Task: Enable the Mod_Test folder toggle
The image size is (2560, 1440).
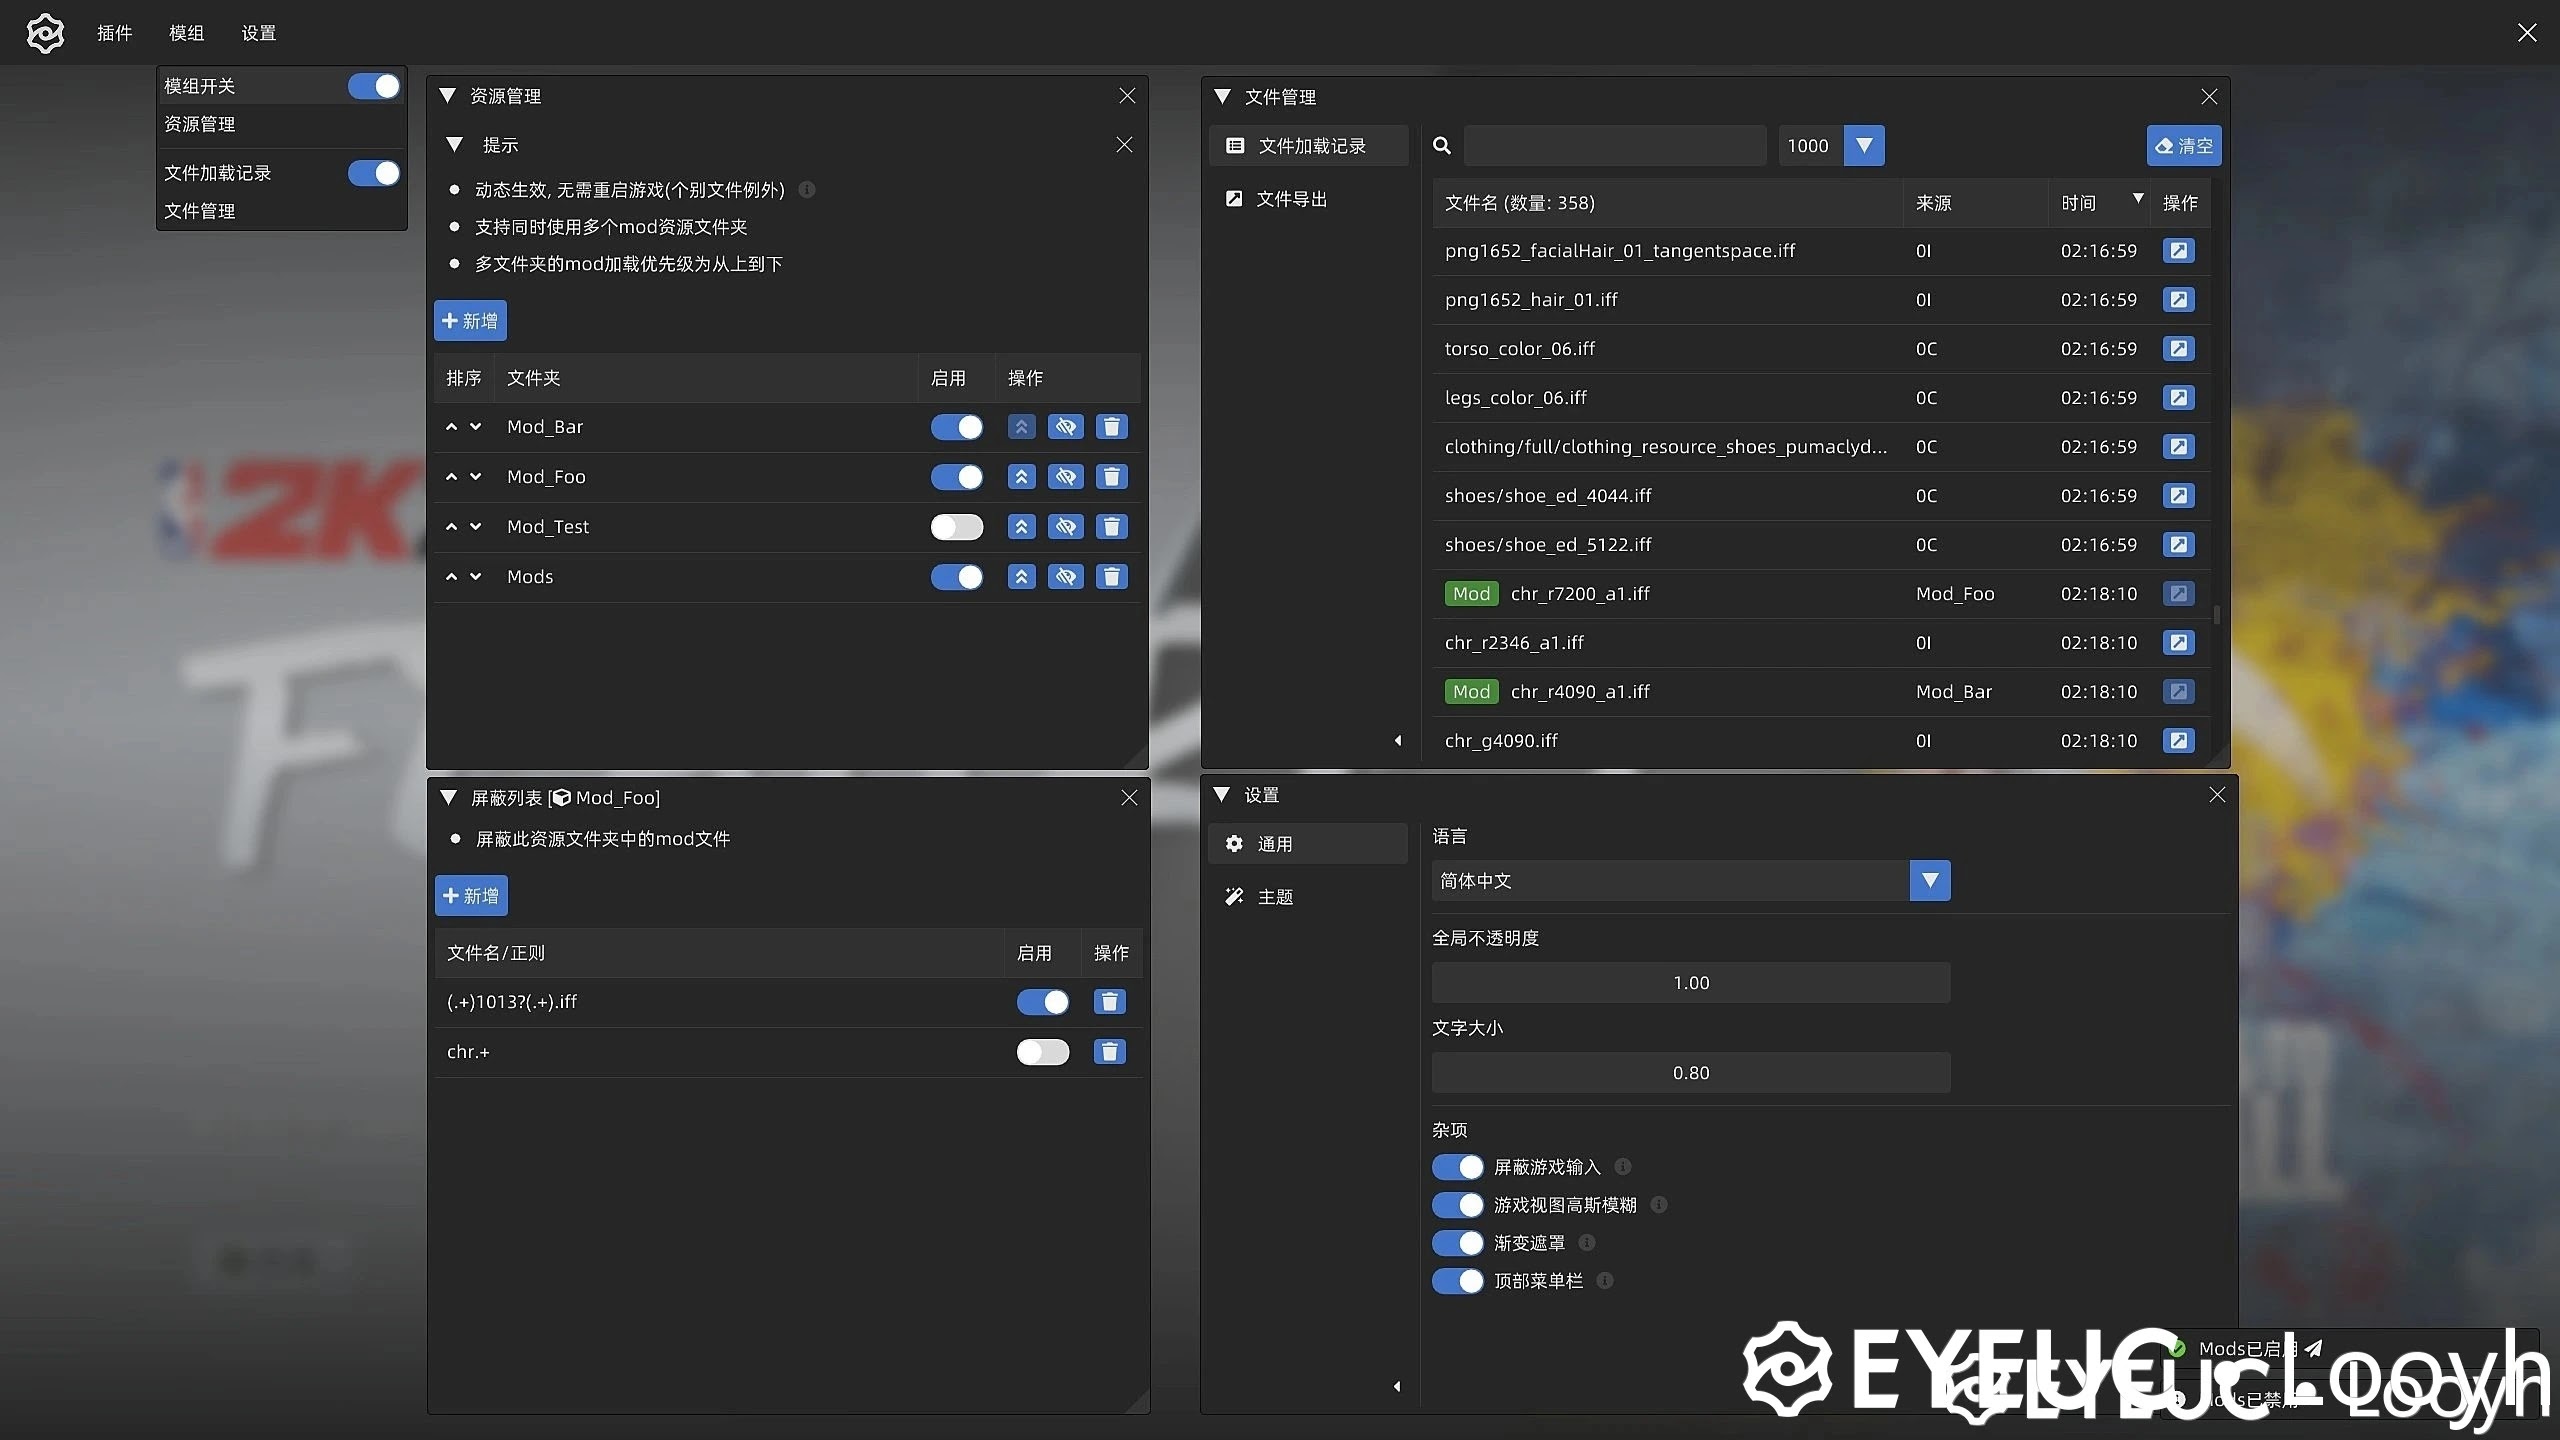Action: click(x=956, y=527)
